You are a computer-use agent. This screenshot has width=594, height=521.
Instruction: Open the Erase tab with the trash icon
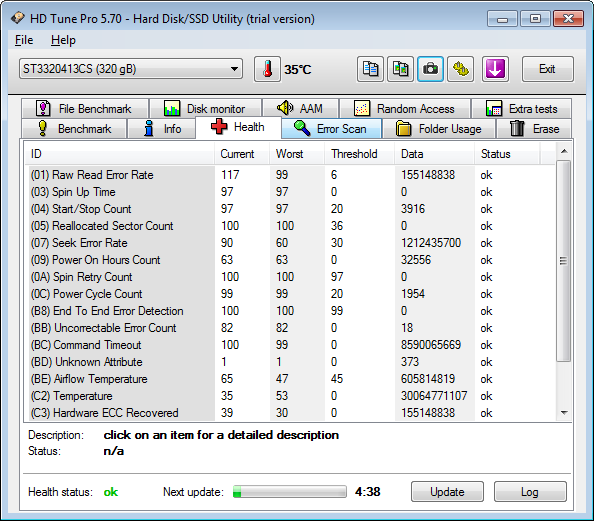534,129
